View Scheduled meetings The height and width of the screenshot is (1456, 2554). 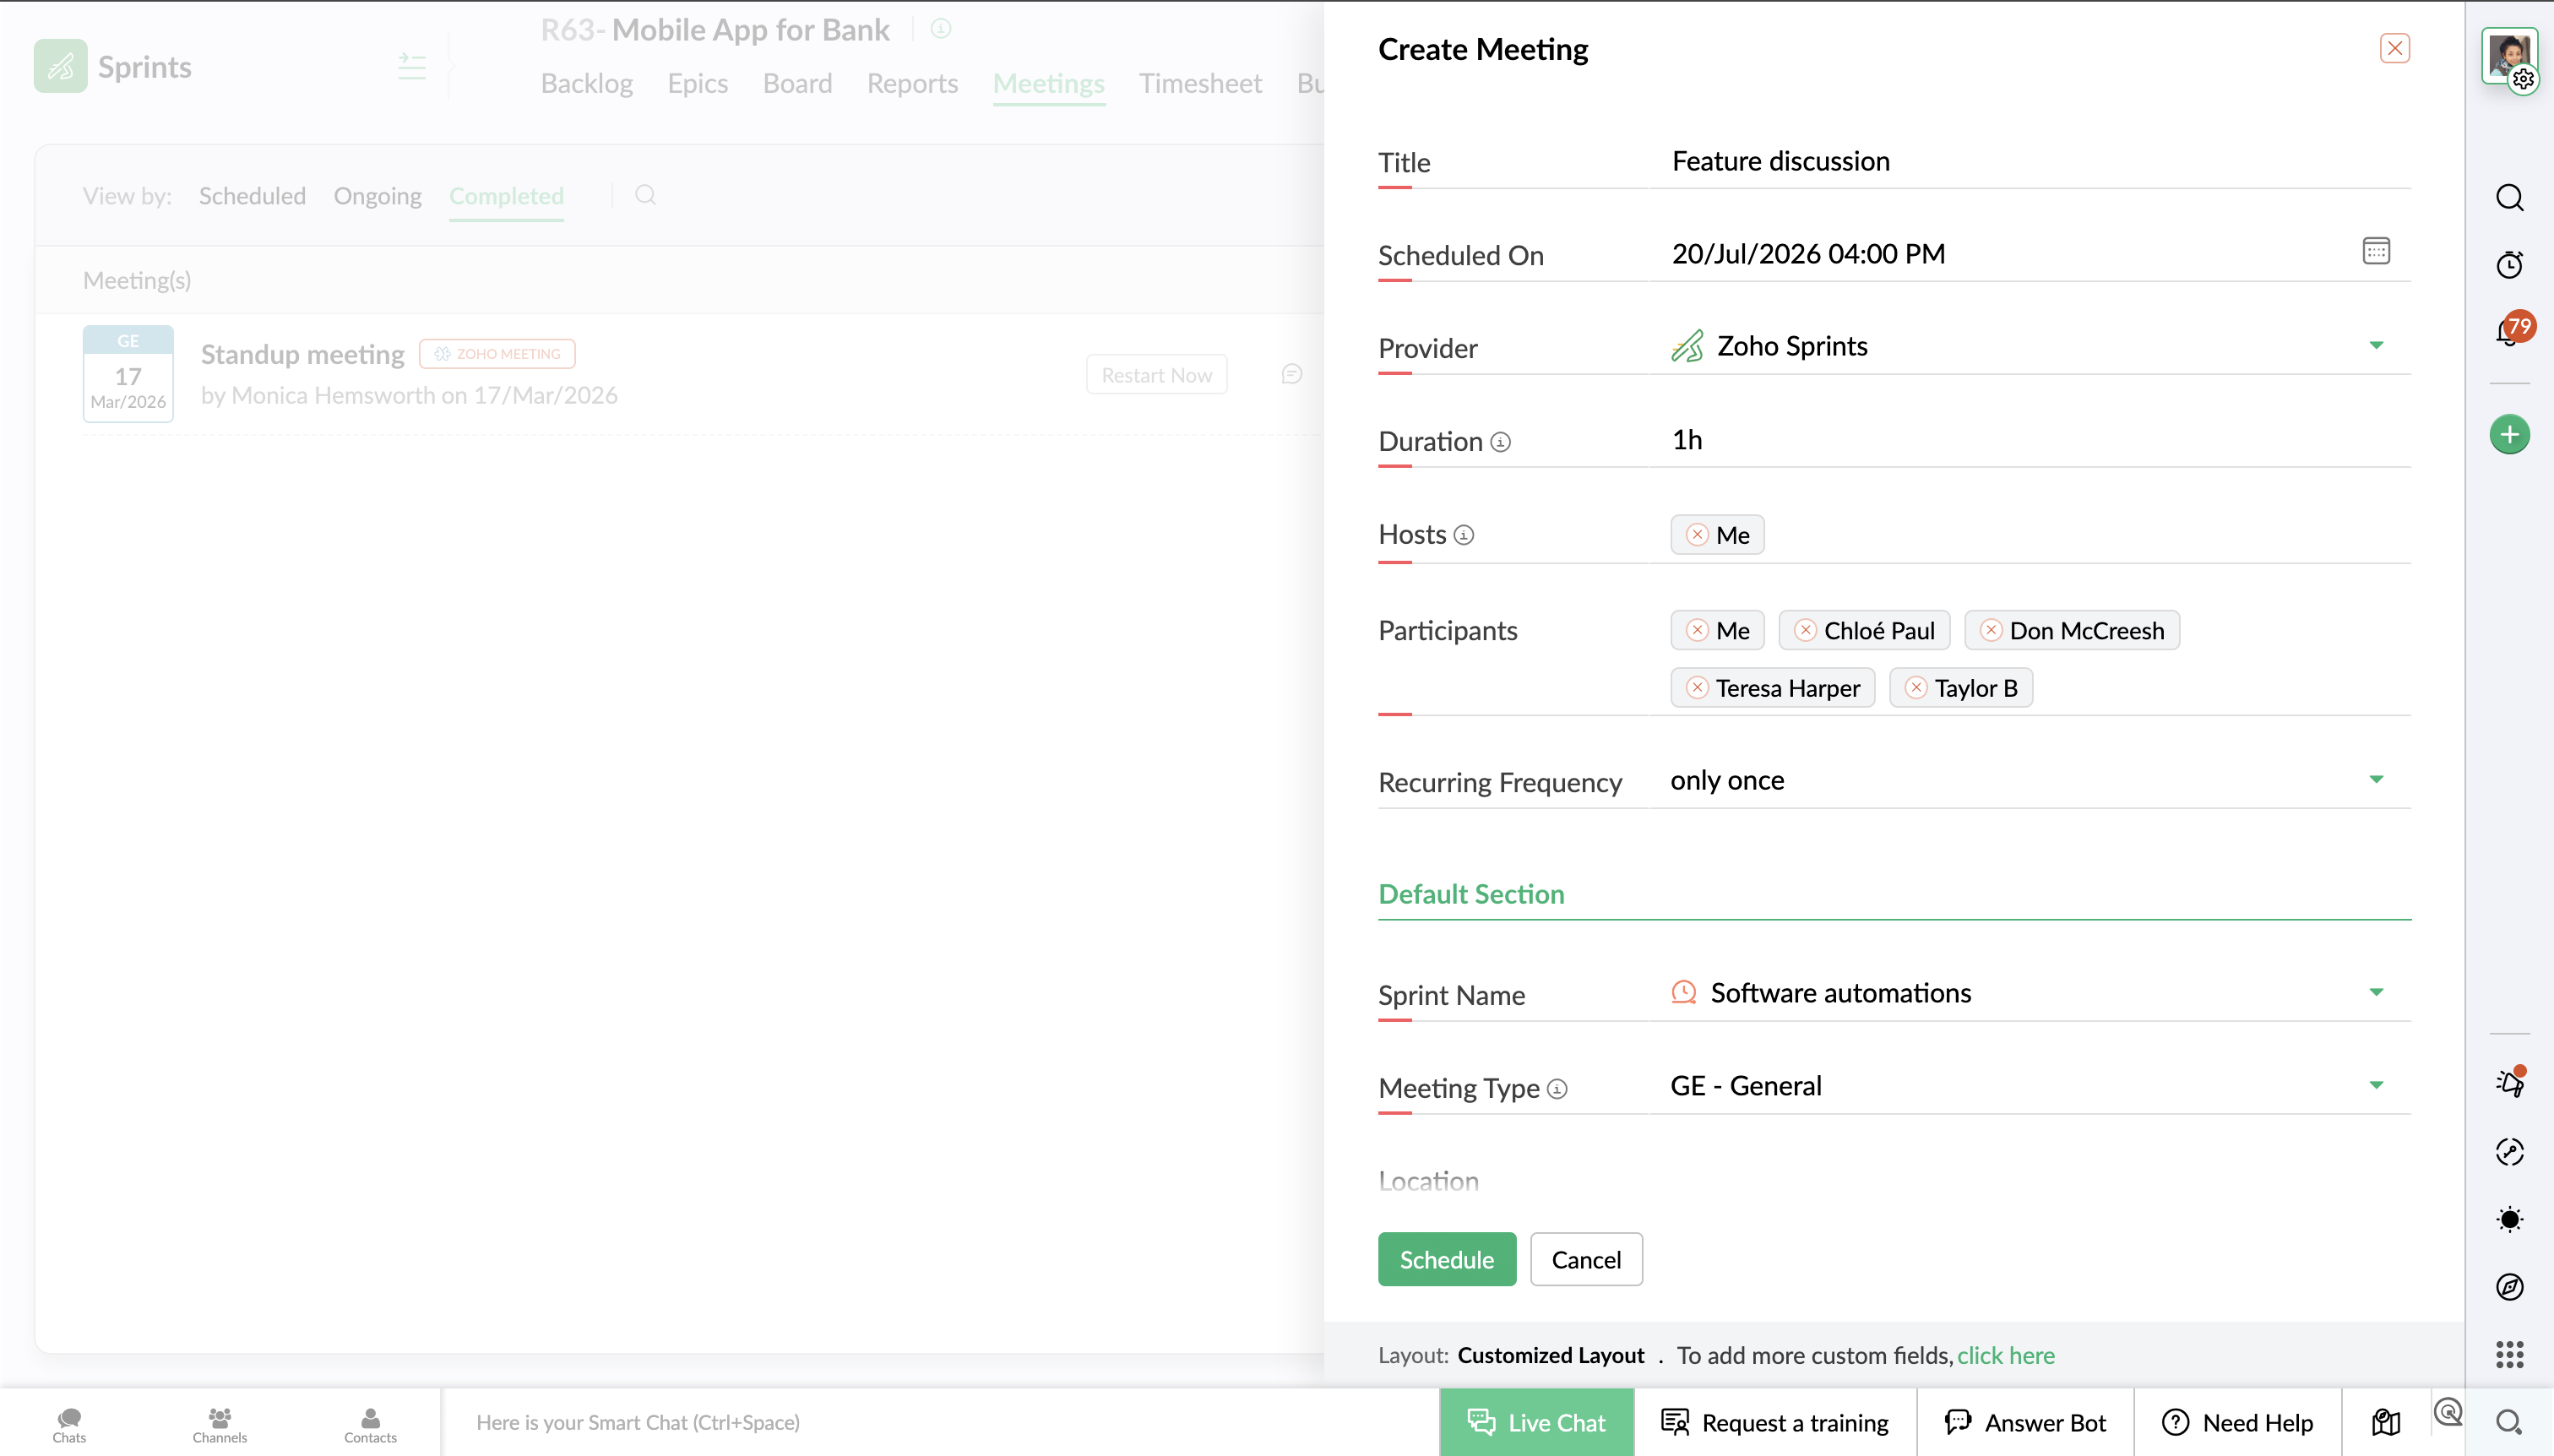point(252,196)
